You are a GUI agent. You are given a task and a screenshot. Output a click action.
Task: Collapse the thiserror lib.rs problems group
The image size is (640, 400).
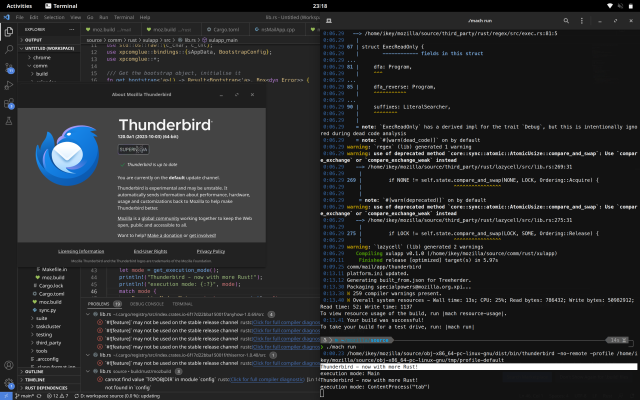(88, 355)
